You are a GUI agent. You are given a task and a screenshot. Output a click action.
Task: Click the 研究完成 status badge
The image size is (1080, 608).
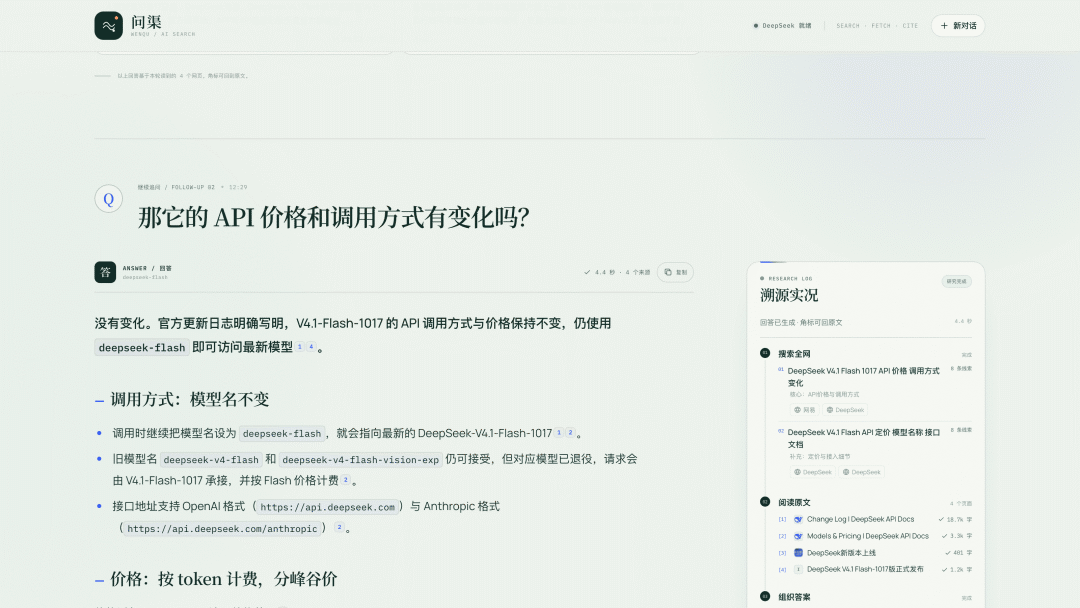956,281
